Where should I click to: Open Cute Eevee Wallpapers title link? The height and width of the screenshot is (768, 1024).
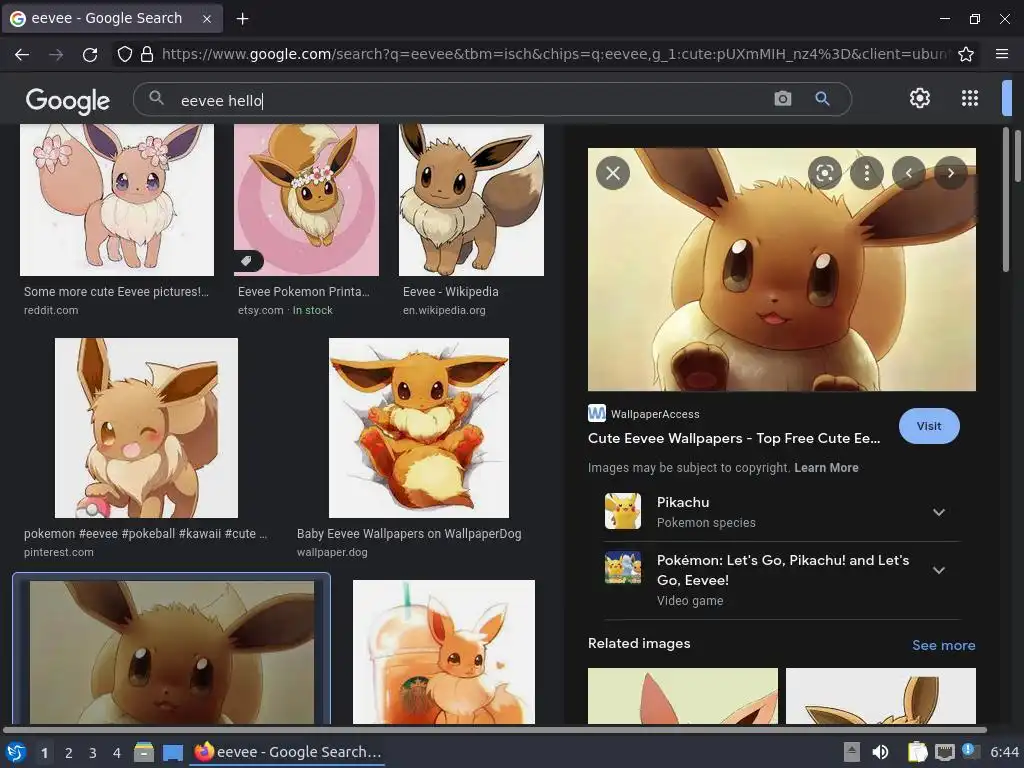pos(734,438)
